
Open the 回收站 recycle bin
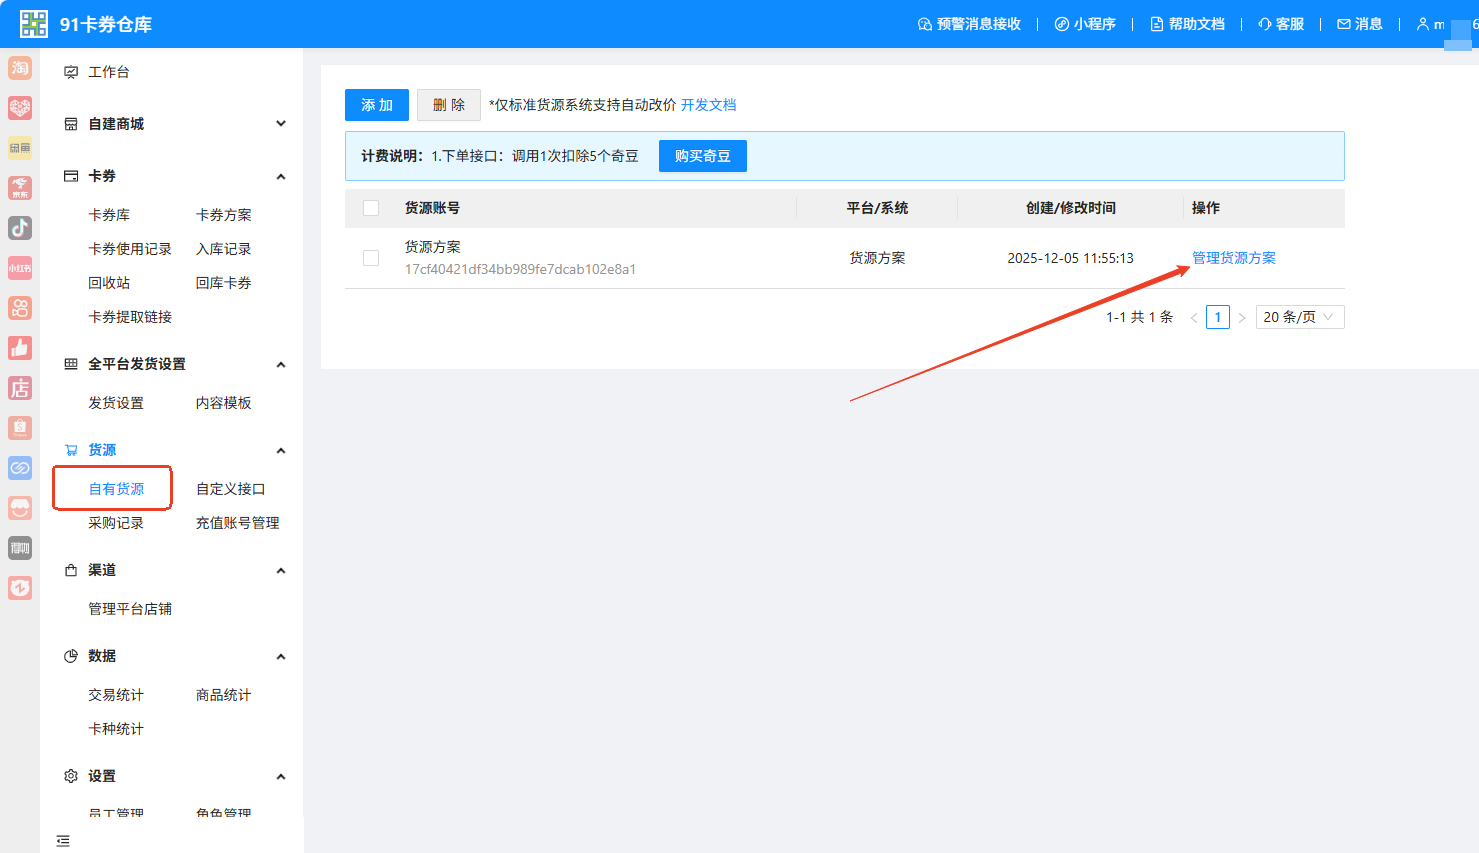click(109, 283)
